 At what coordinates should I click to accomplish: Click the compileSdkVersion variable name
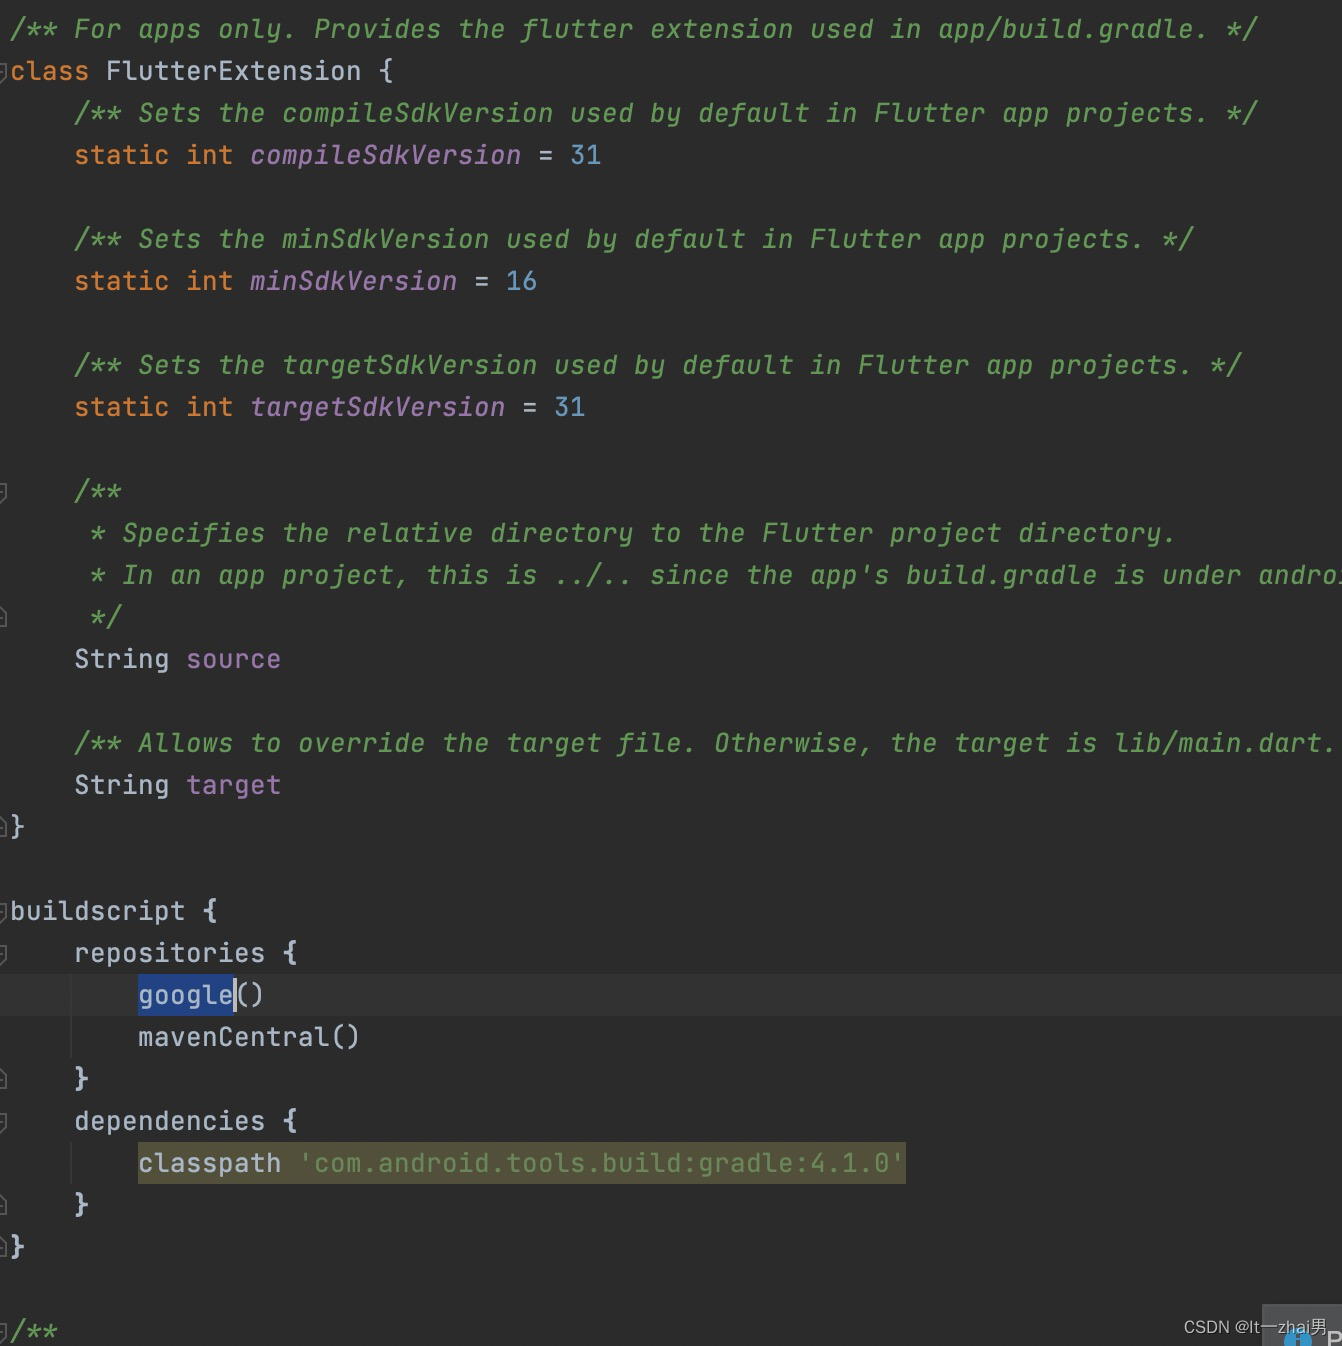(385, 155)
